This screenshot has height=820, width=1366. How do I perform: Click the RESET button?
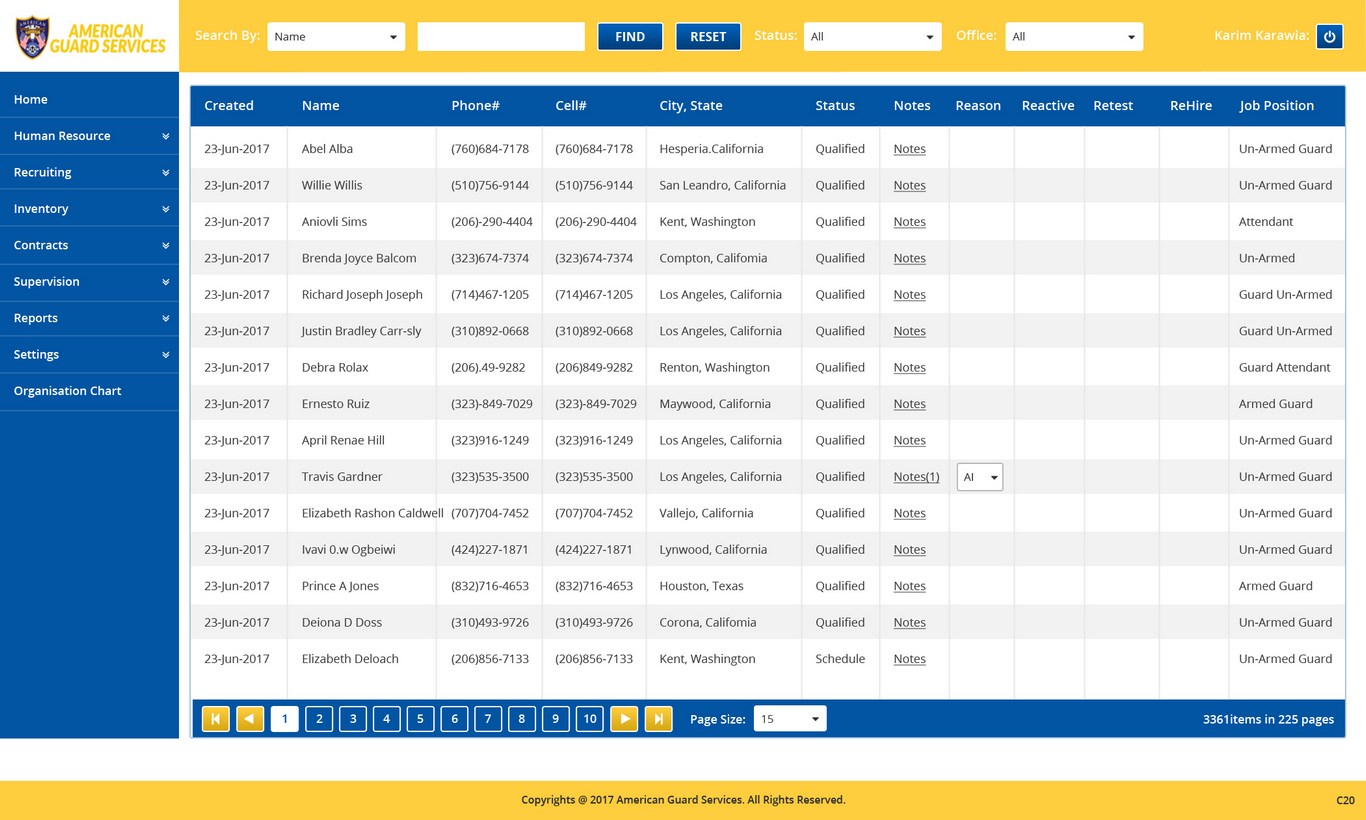[708, 36]
